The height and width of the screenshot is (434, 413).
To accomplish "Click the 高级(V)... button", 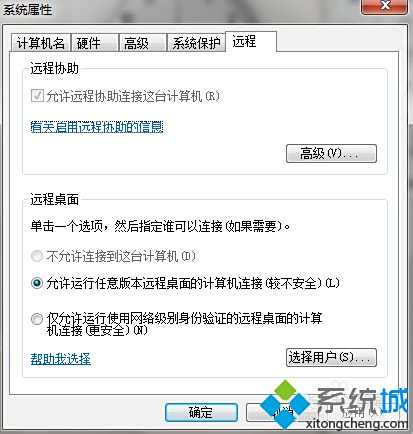I will (331, 153).
